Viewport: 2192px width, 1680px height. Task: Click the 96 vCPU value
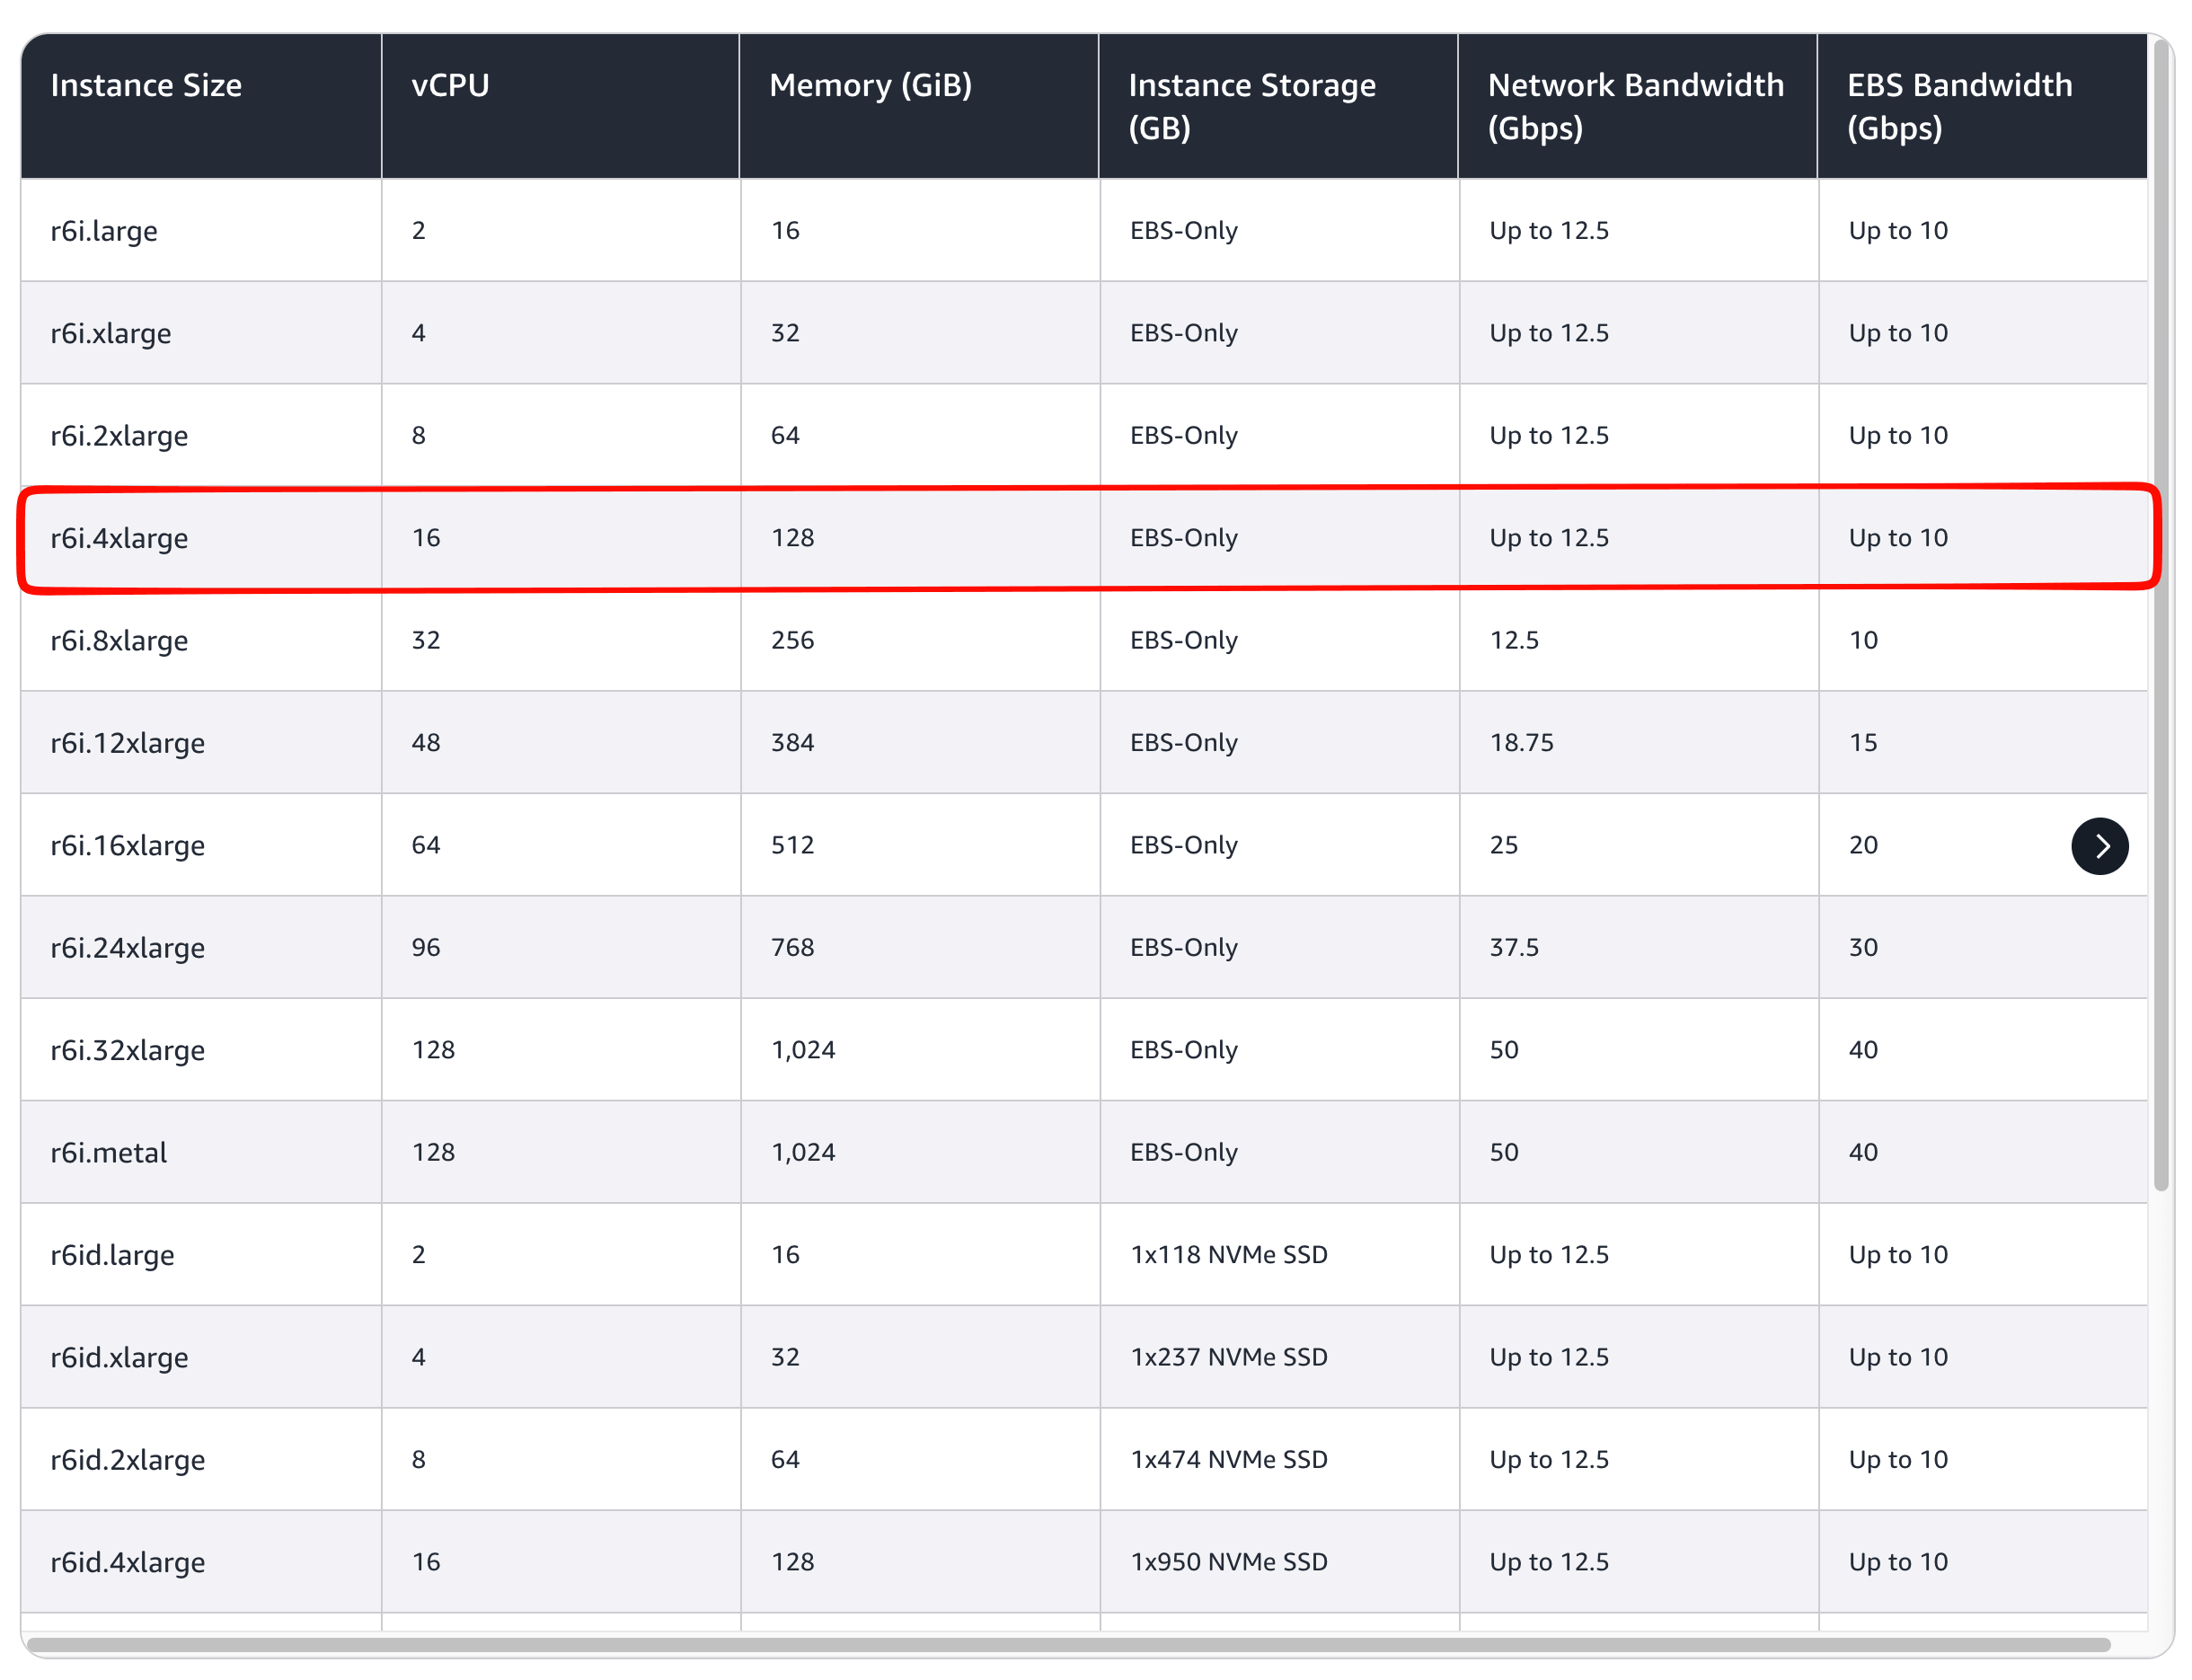(426, 947)
